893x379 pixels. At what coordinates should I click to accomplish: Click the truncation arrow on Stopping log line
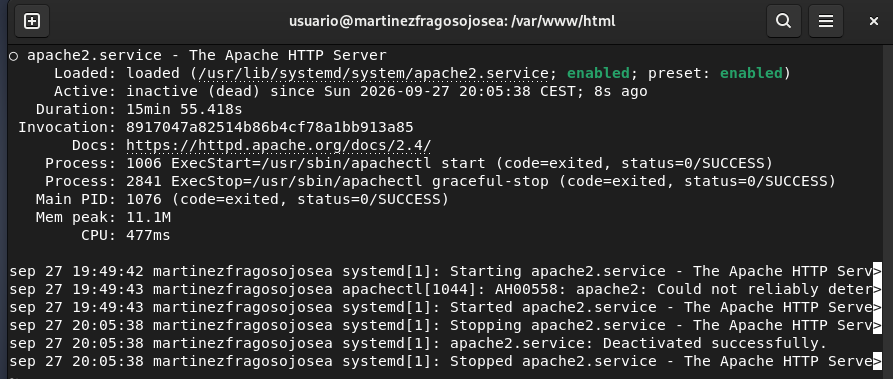[877, 325]
